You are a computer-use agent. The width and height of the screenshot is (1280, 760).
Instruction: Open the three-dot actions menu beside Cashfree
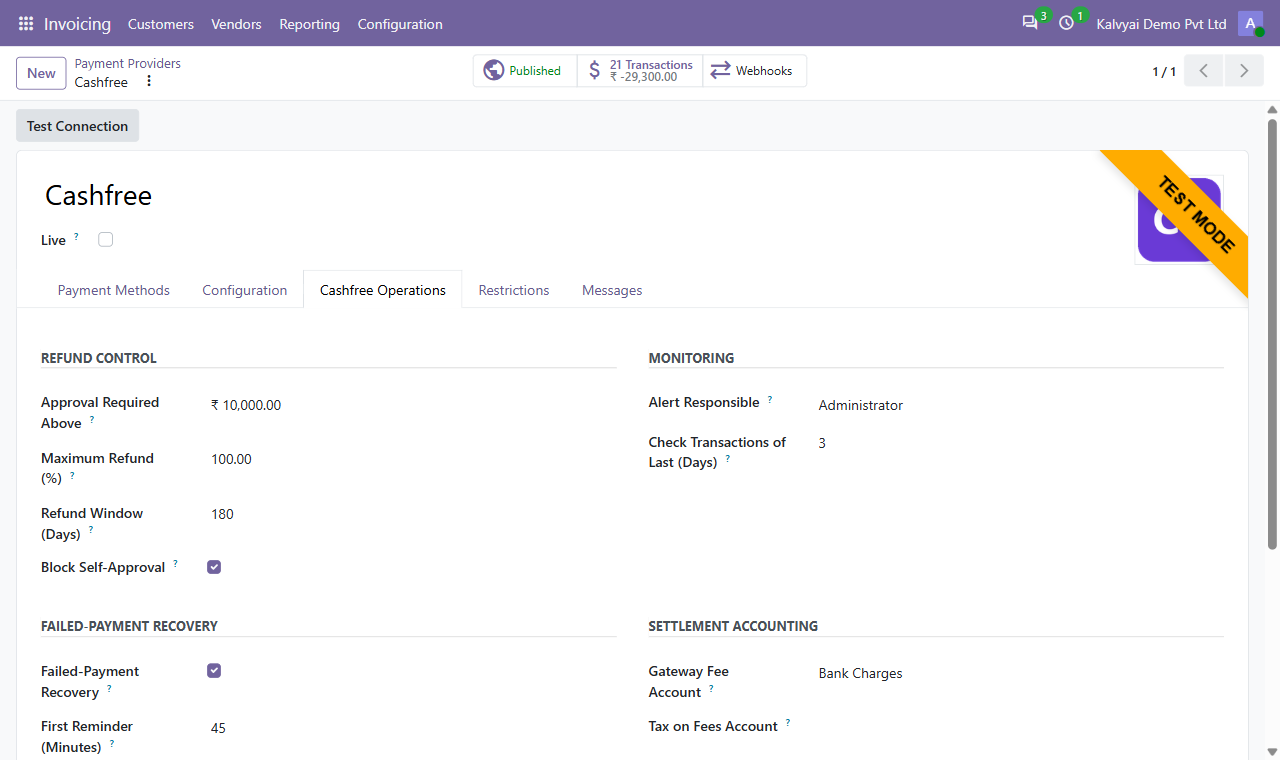(x=149, y=81)
